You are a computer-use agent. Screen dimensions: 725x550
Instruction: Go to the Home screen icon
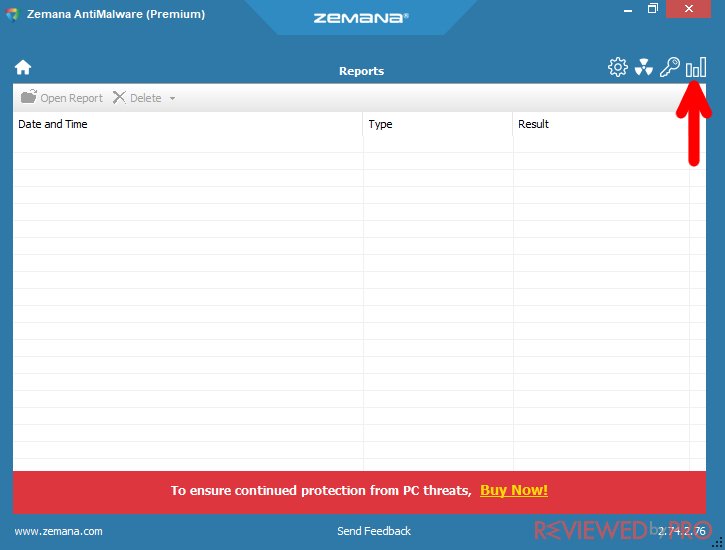[23, 67]
